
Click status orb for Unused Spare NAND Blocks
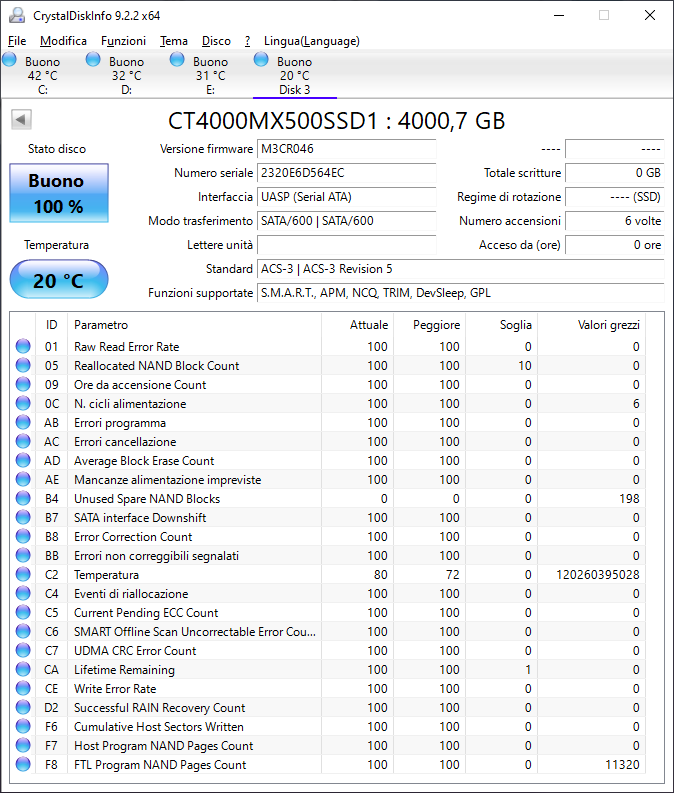click(23, 498)
